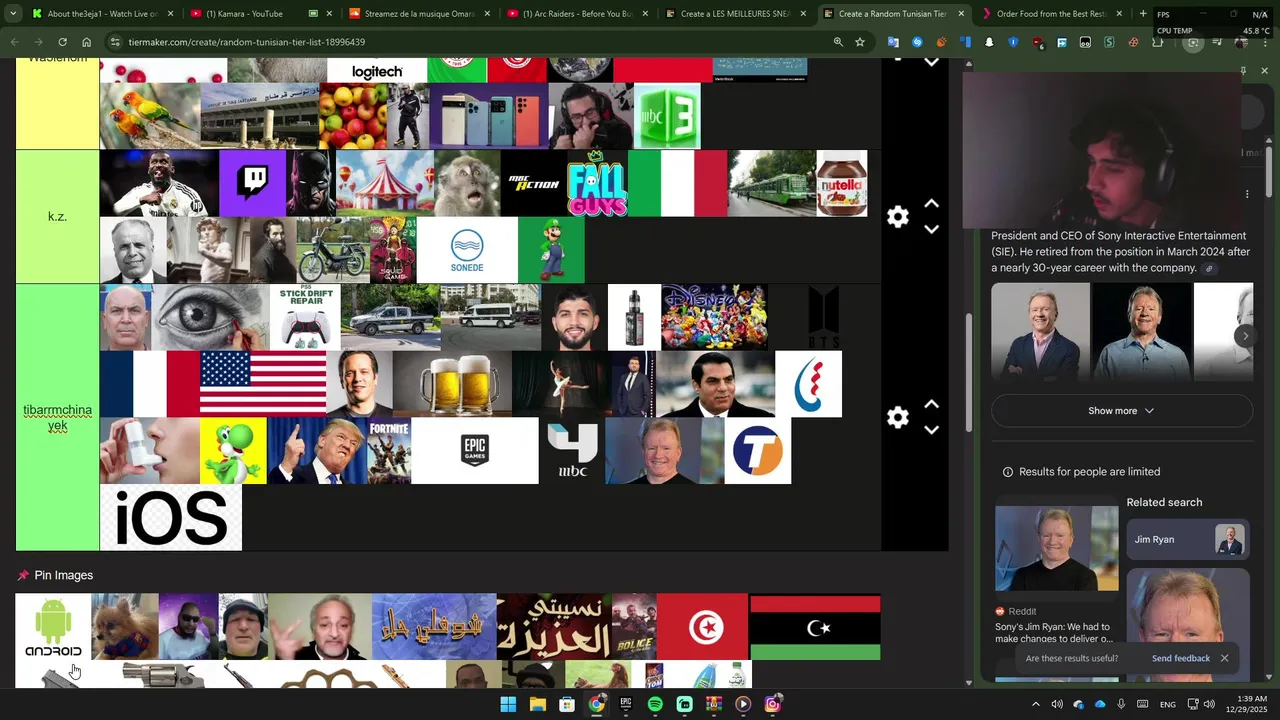Select the Android logo in Pin Images
1280x720 pixels.
coord(53,627)
